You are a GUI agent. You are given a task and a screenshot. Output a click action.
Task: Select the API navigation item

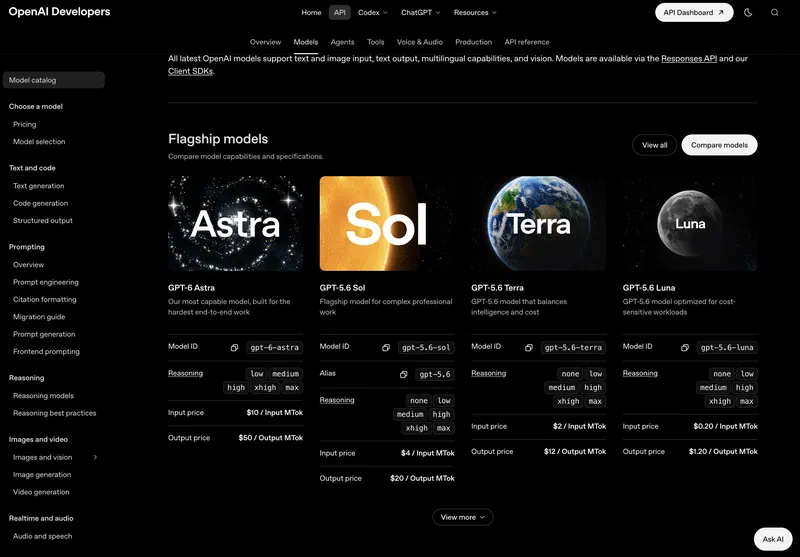(340, 13)
